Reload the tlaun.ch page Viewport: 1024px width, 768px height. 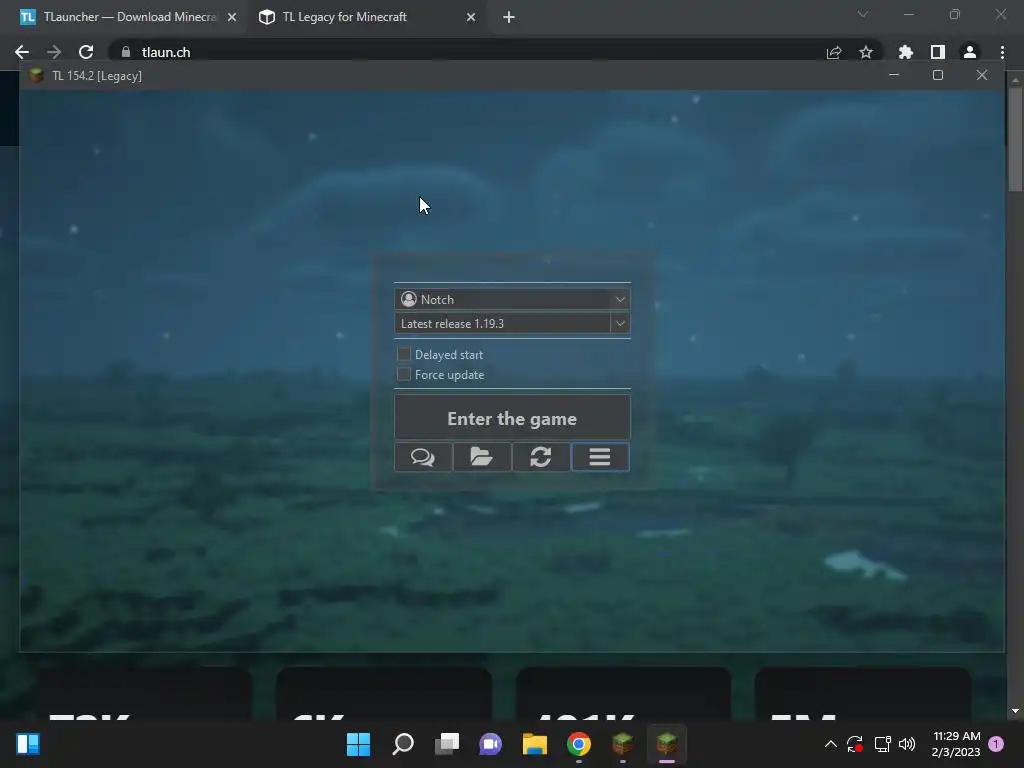[86, 52]
